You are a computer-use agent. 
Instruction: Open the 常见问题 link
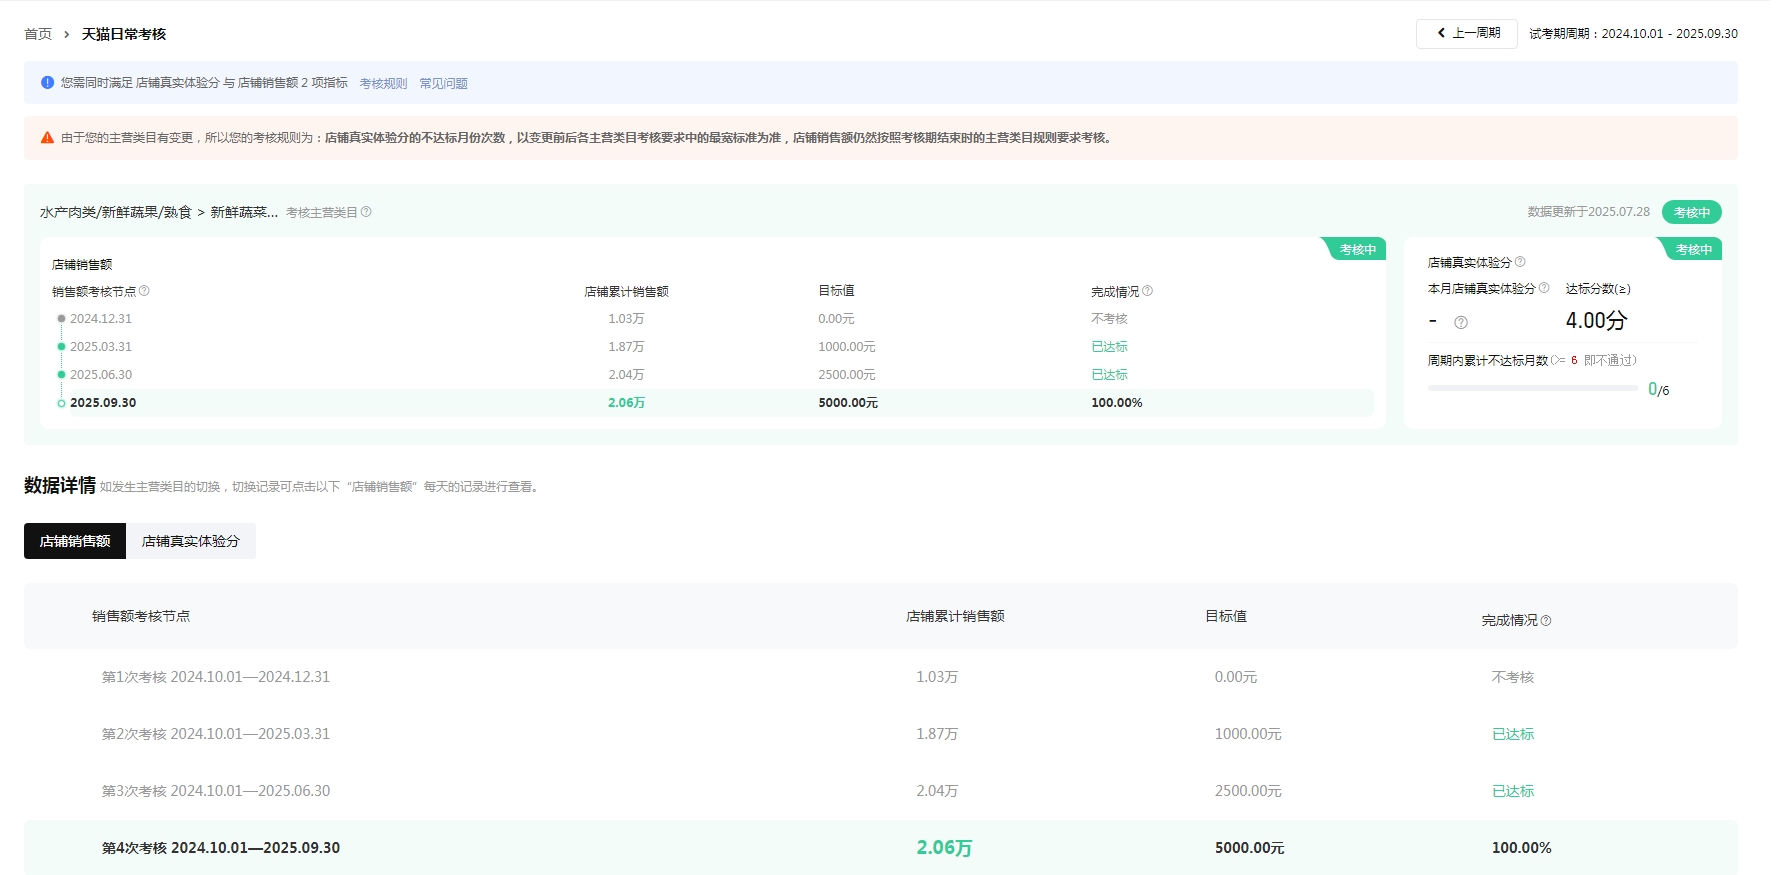443,84
